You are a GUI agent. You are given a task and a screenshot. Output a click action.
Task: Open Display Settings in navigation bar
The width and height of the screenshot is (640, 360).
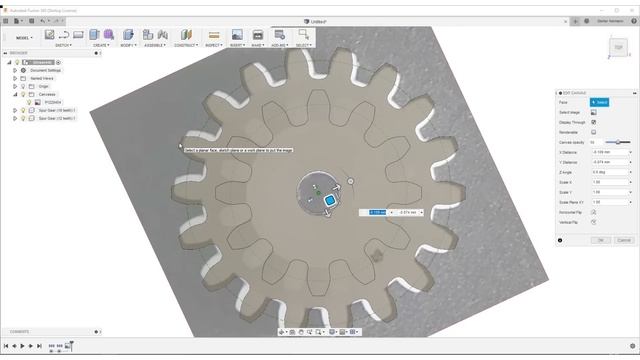coord(332,332)
